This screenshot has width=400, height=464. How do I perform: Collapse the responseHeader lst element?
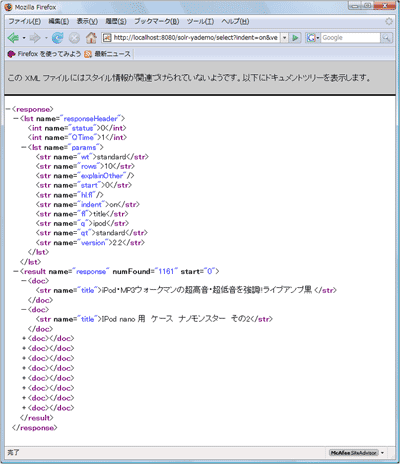click(x=16, y=119)
